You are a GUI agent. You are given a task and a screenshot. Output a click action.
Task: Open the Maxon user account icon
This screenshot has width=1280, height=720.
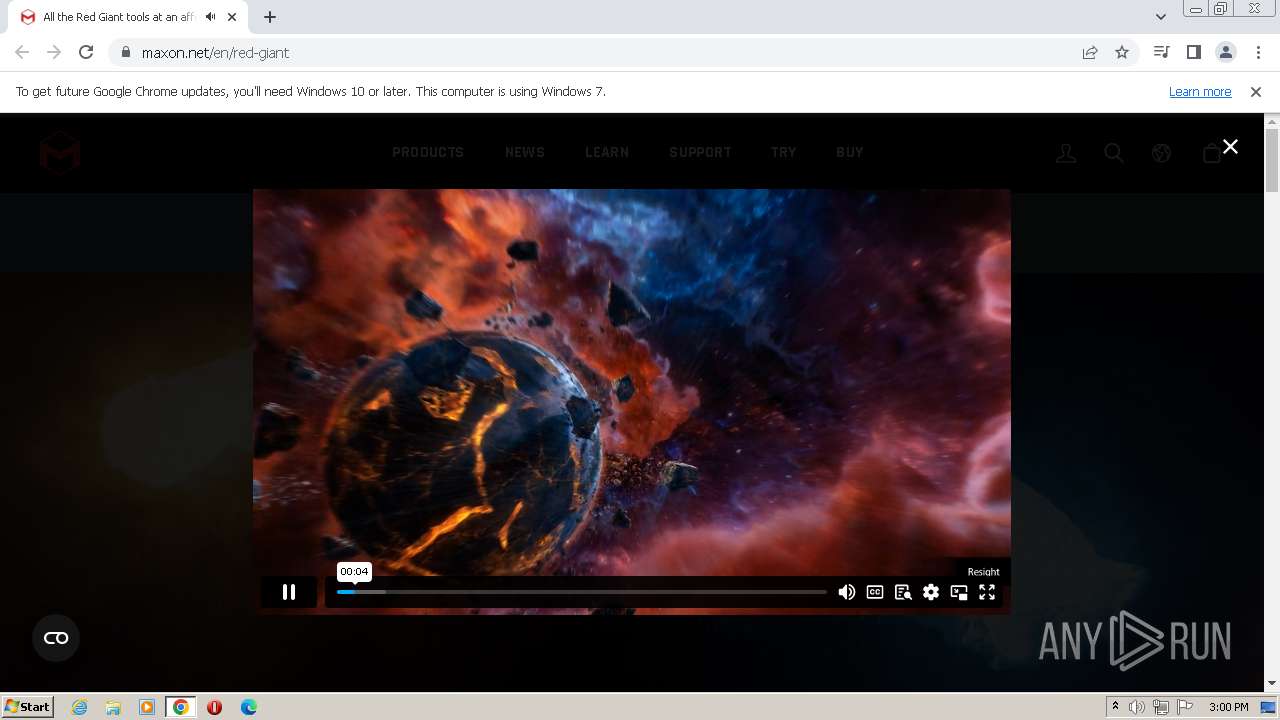(x=1066, y=153)
